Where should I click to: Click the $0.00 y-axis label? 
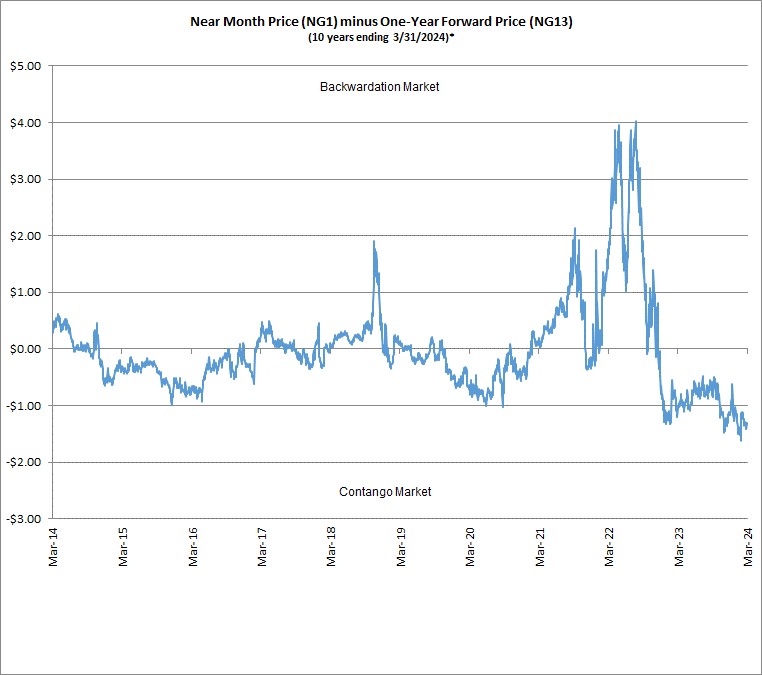pyautogui.click(x=26, y=349)
